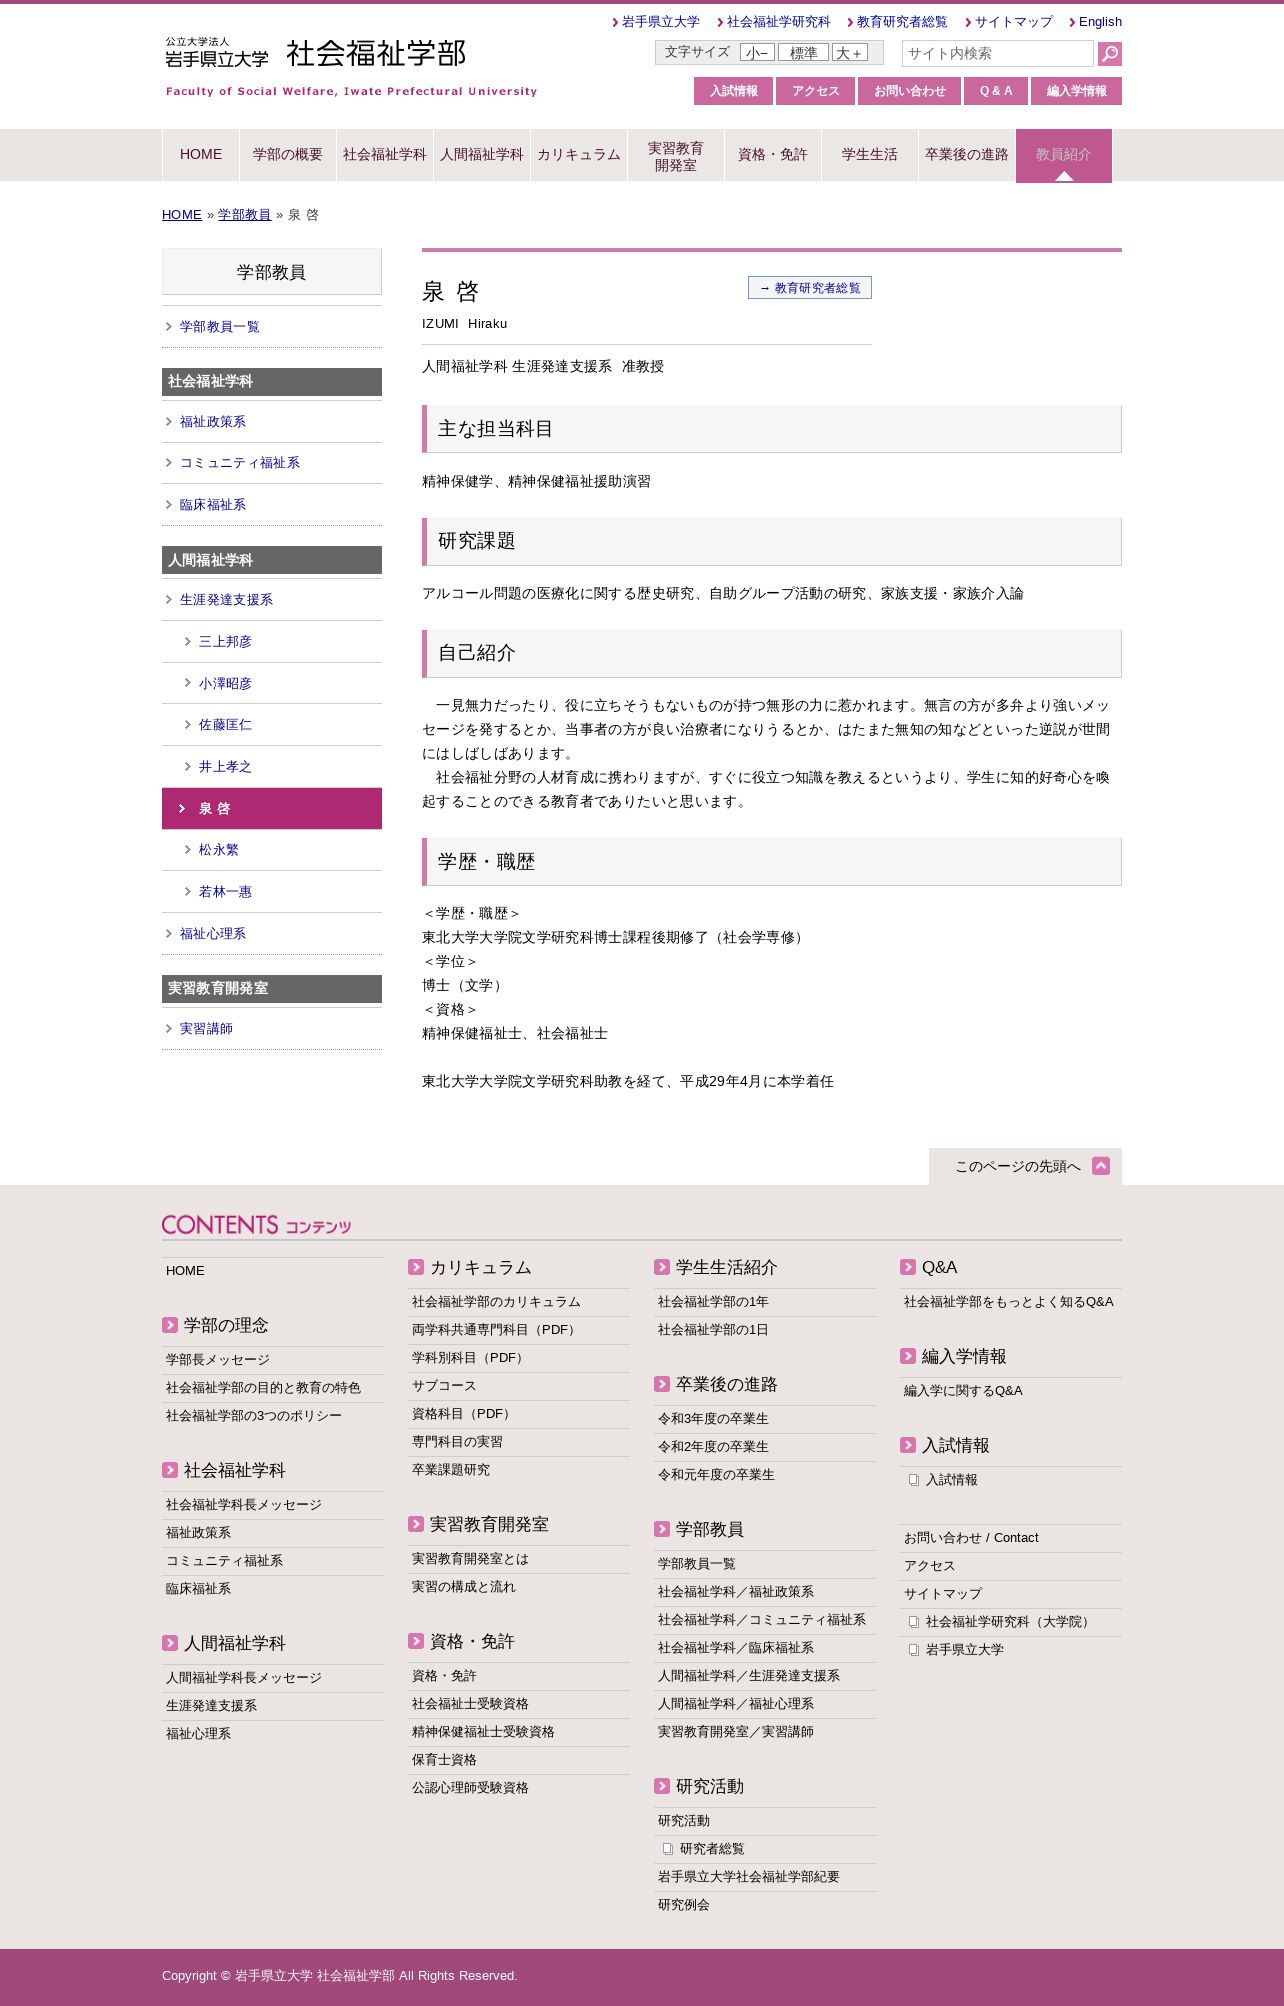Select 学部の概要 navigation item
1284x2006 pixels.
[288, 155]
